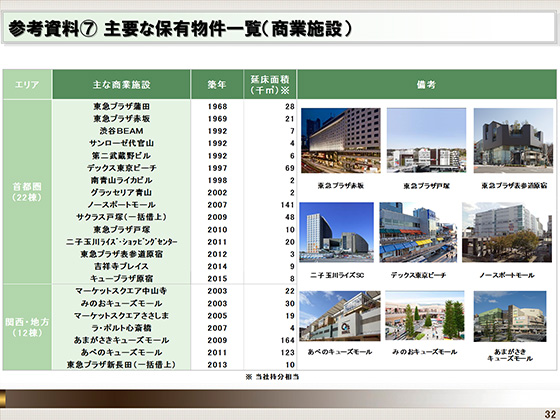Click the デックス東京ビーチ photo
This screenshot has width=560, height=420.
point(418,232)
